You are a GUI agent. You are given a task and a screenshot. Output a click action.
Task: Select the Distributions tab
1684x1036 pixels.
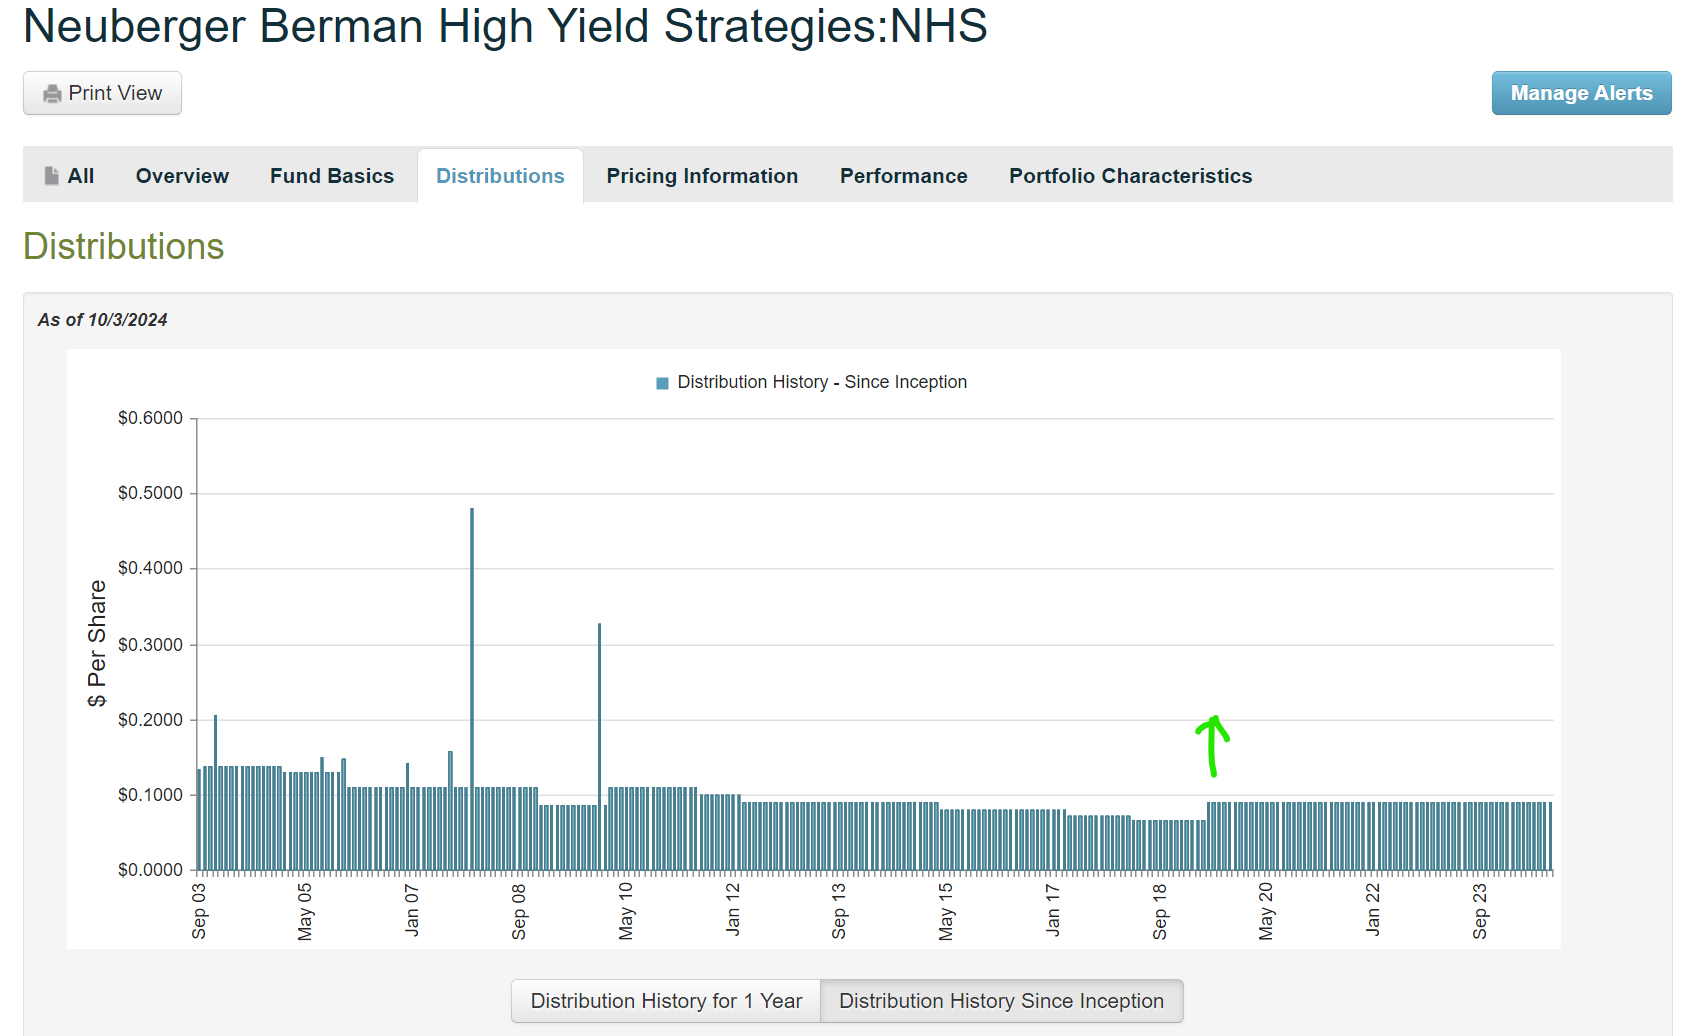point(500,176)
